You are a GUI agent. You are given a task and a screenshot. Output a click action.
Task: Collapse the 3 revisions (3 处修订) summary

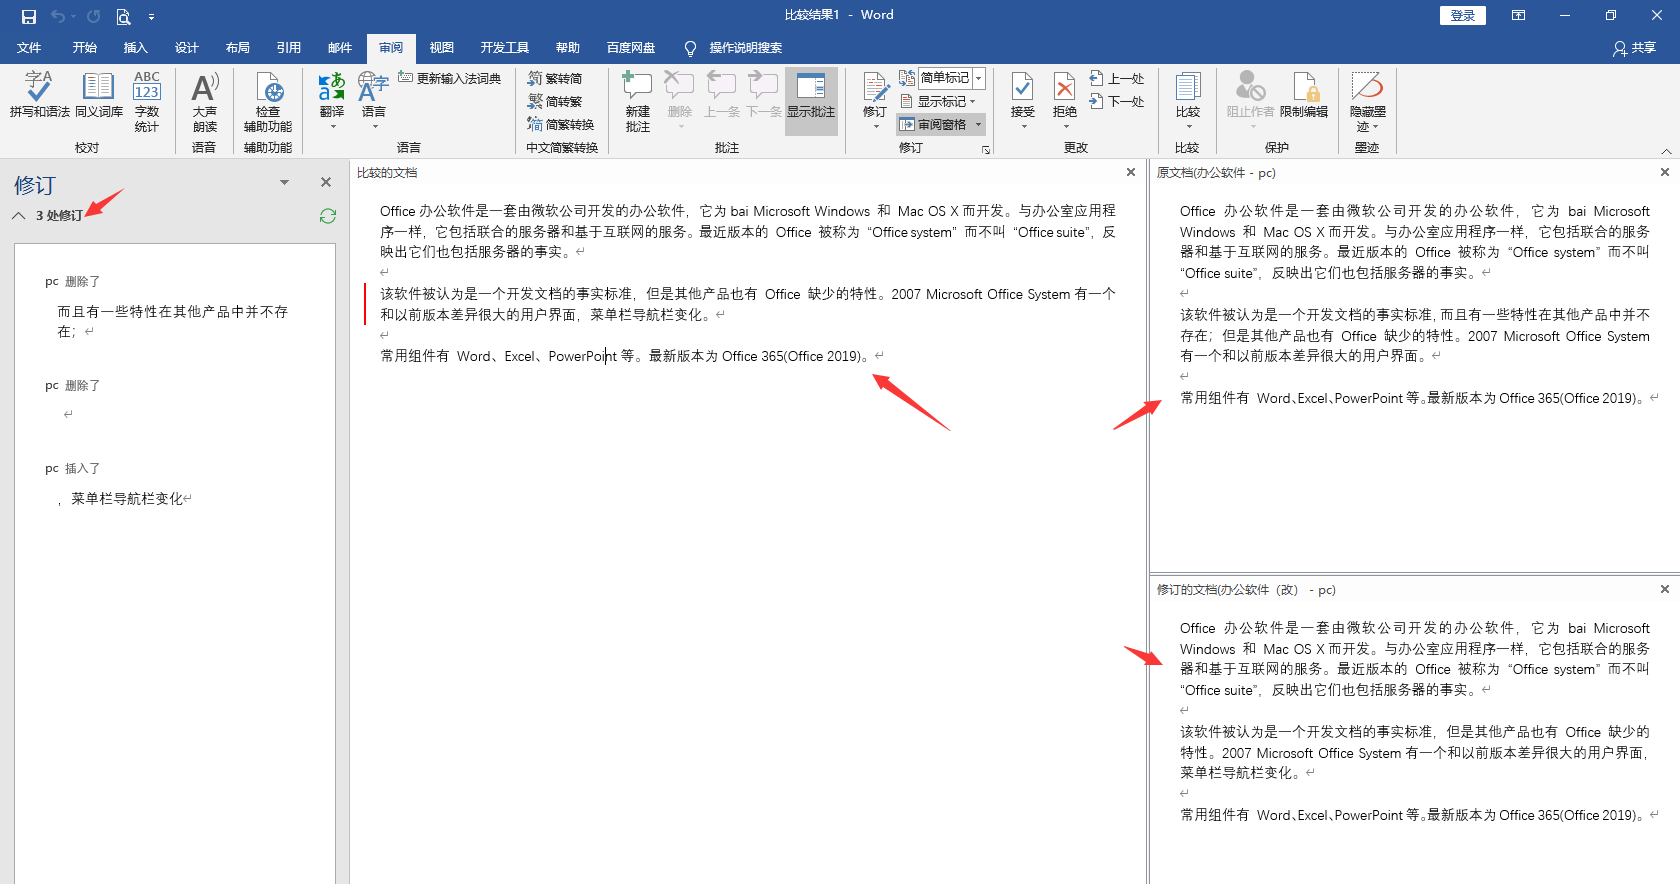coord(19,215)
